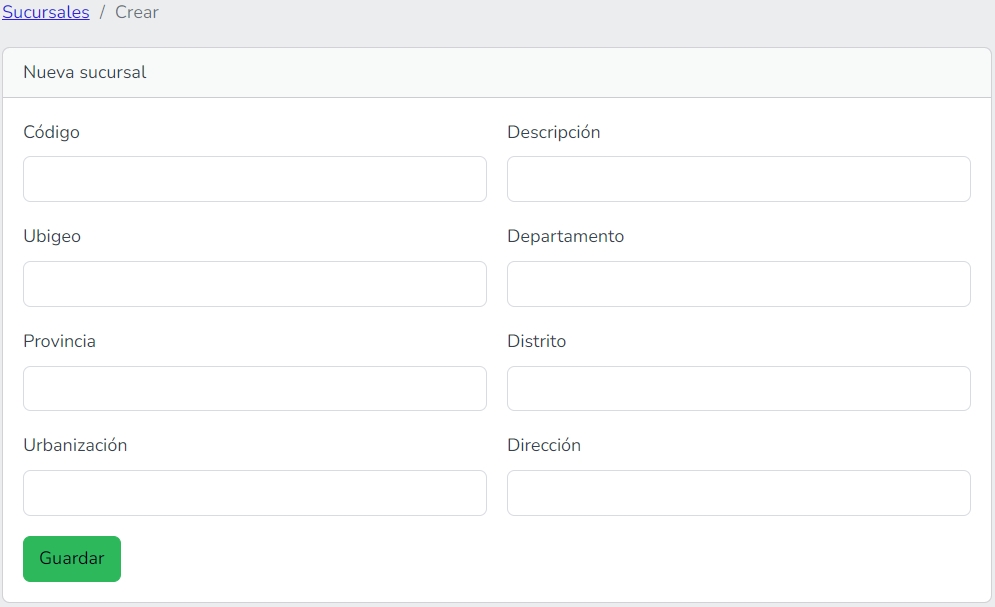Click the Código field label
The height and width of the screenshot is (607, 995).
coord(51,132)
